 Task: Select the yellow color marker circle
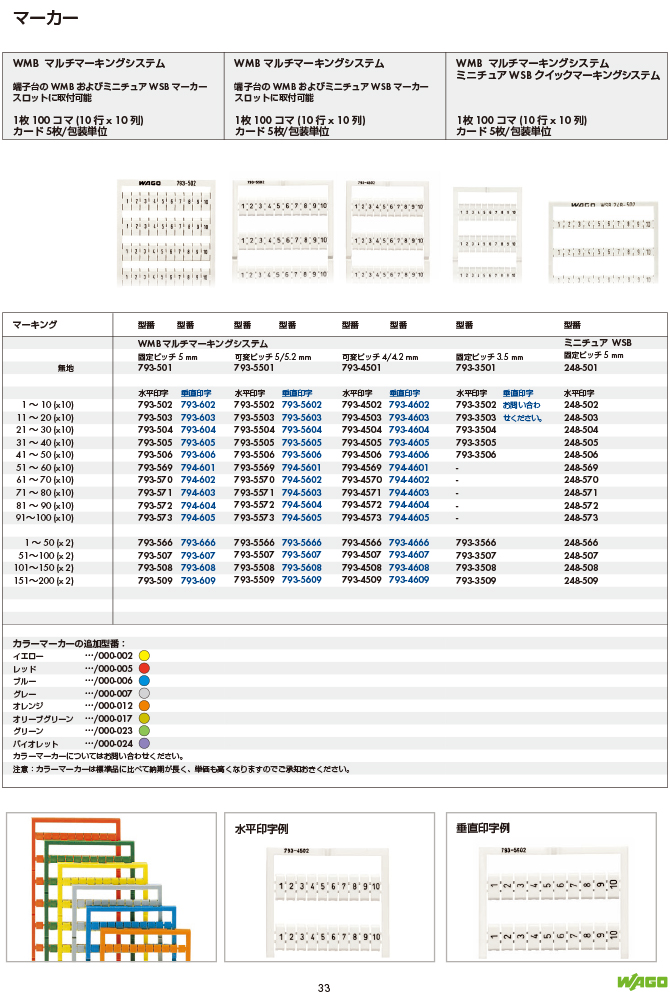pyautogui.click(x=144, y=655)
